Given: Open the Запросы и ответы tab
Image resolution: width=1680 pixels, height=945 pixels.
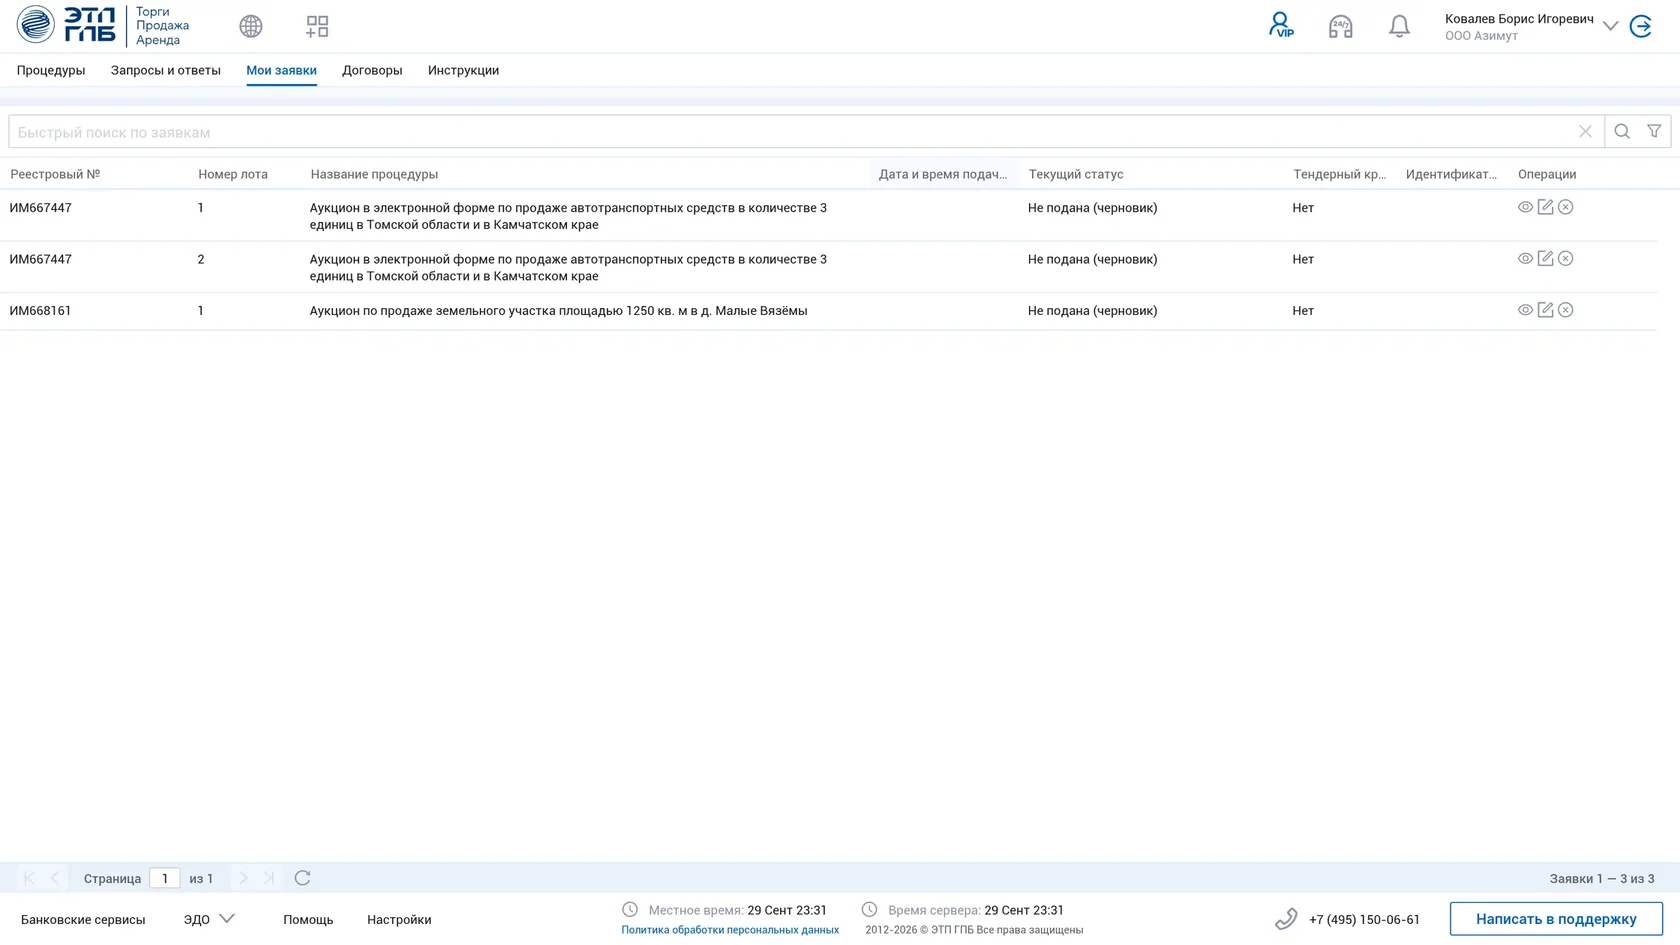Looking at the screenshot, I should [166, 70].
